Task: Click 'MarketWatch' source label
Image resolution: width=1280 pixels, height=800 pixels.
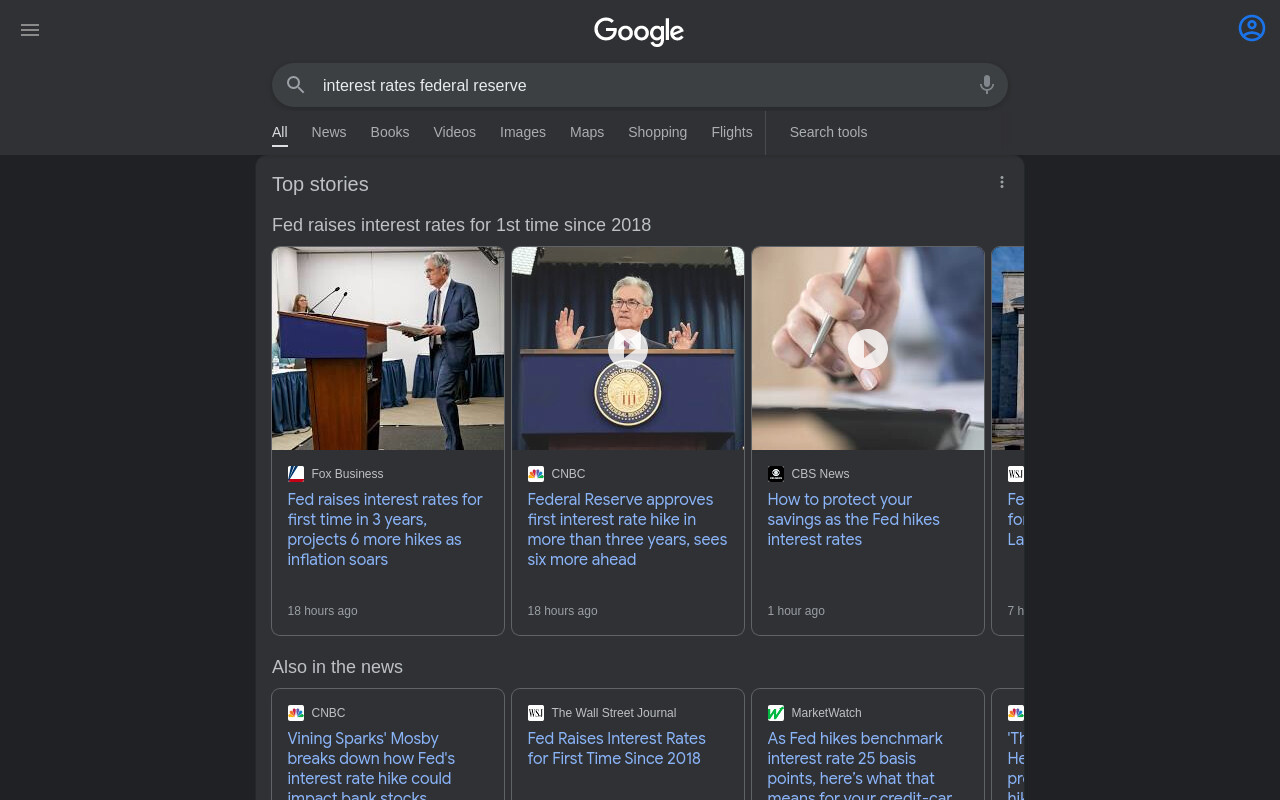Action: pos(827,713)
